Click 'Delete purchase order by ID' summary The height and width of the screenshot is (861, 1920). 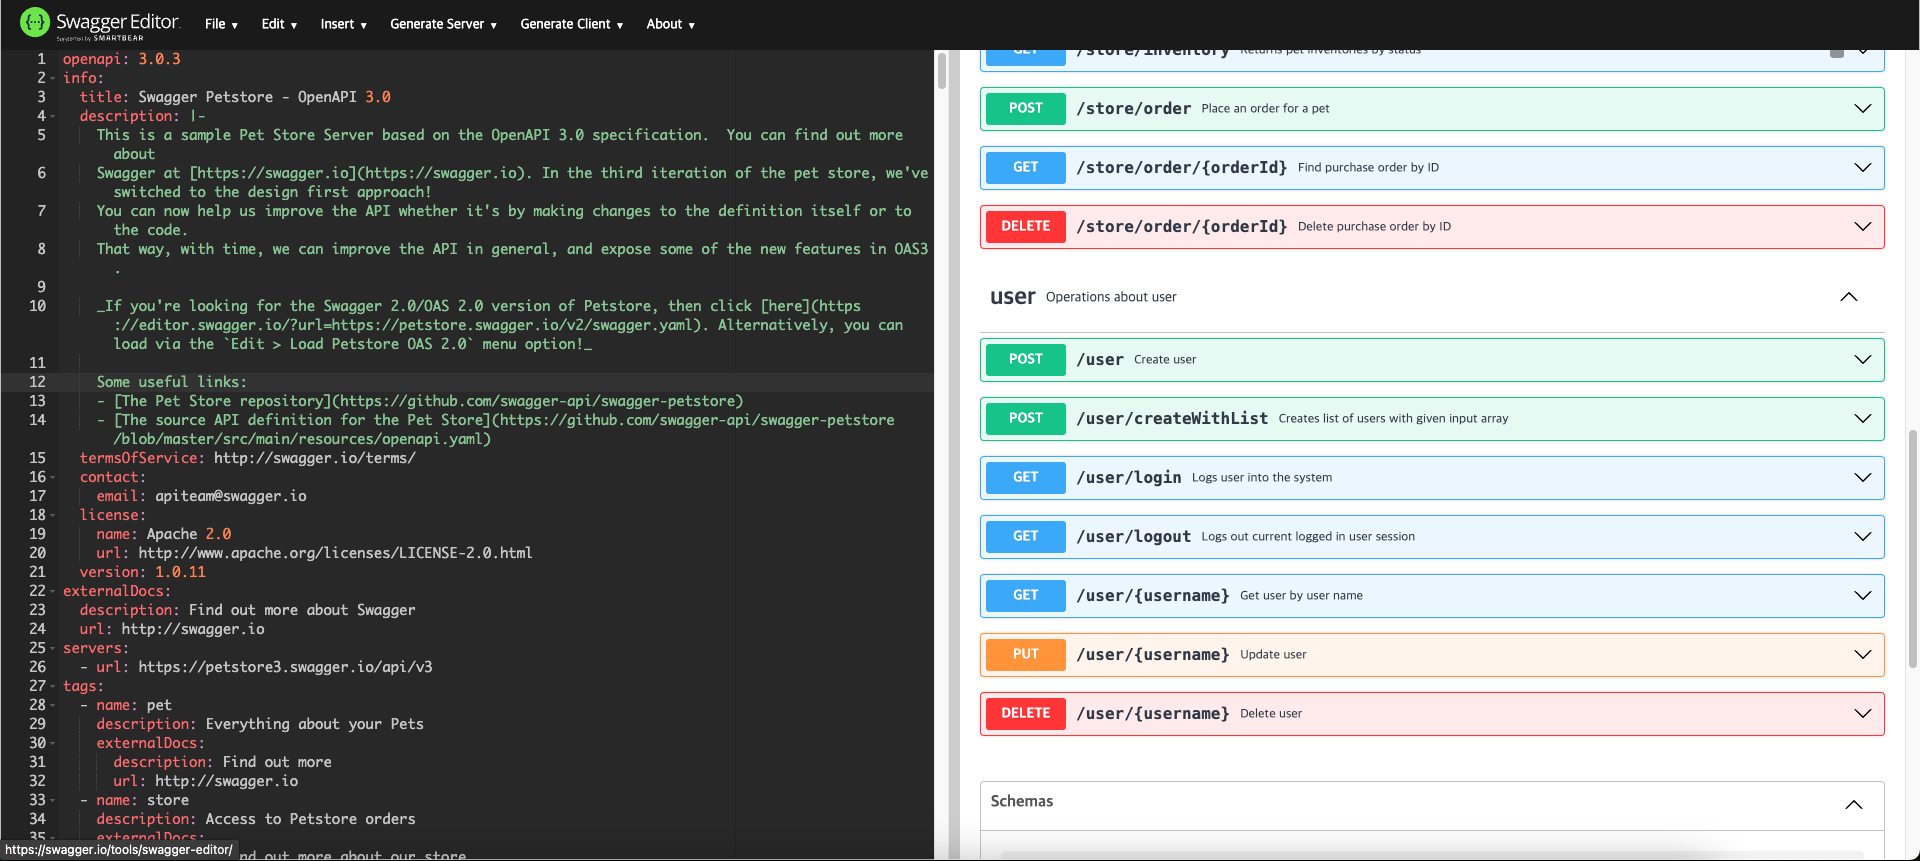pos(1374,227)
